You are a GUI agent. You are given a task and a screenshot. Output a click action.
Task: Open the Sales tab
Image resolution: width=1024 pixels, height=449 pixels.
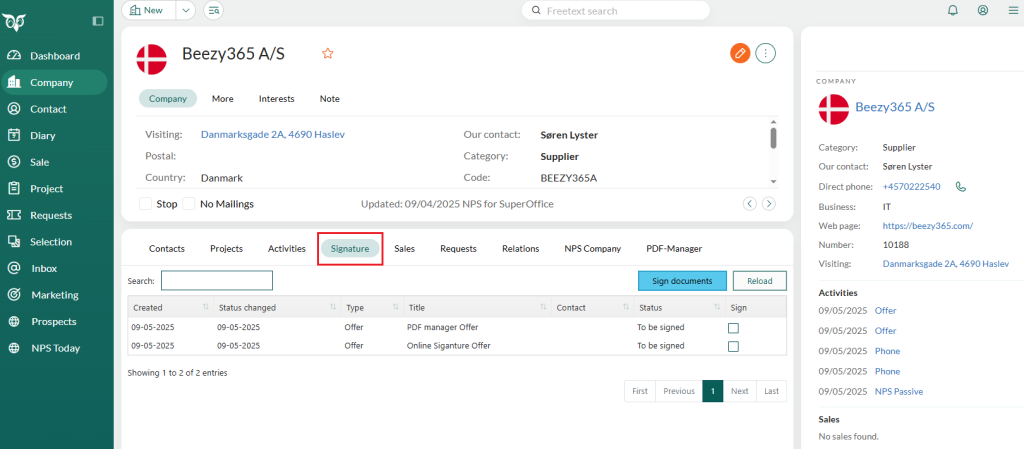coord(405,249)
